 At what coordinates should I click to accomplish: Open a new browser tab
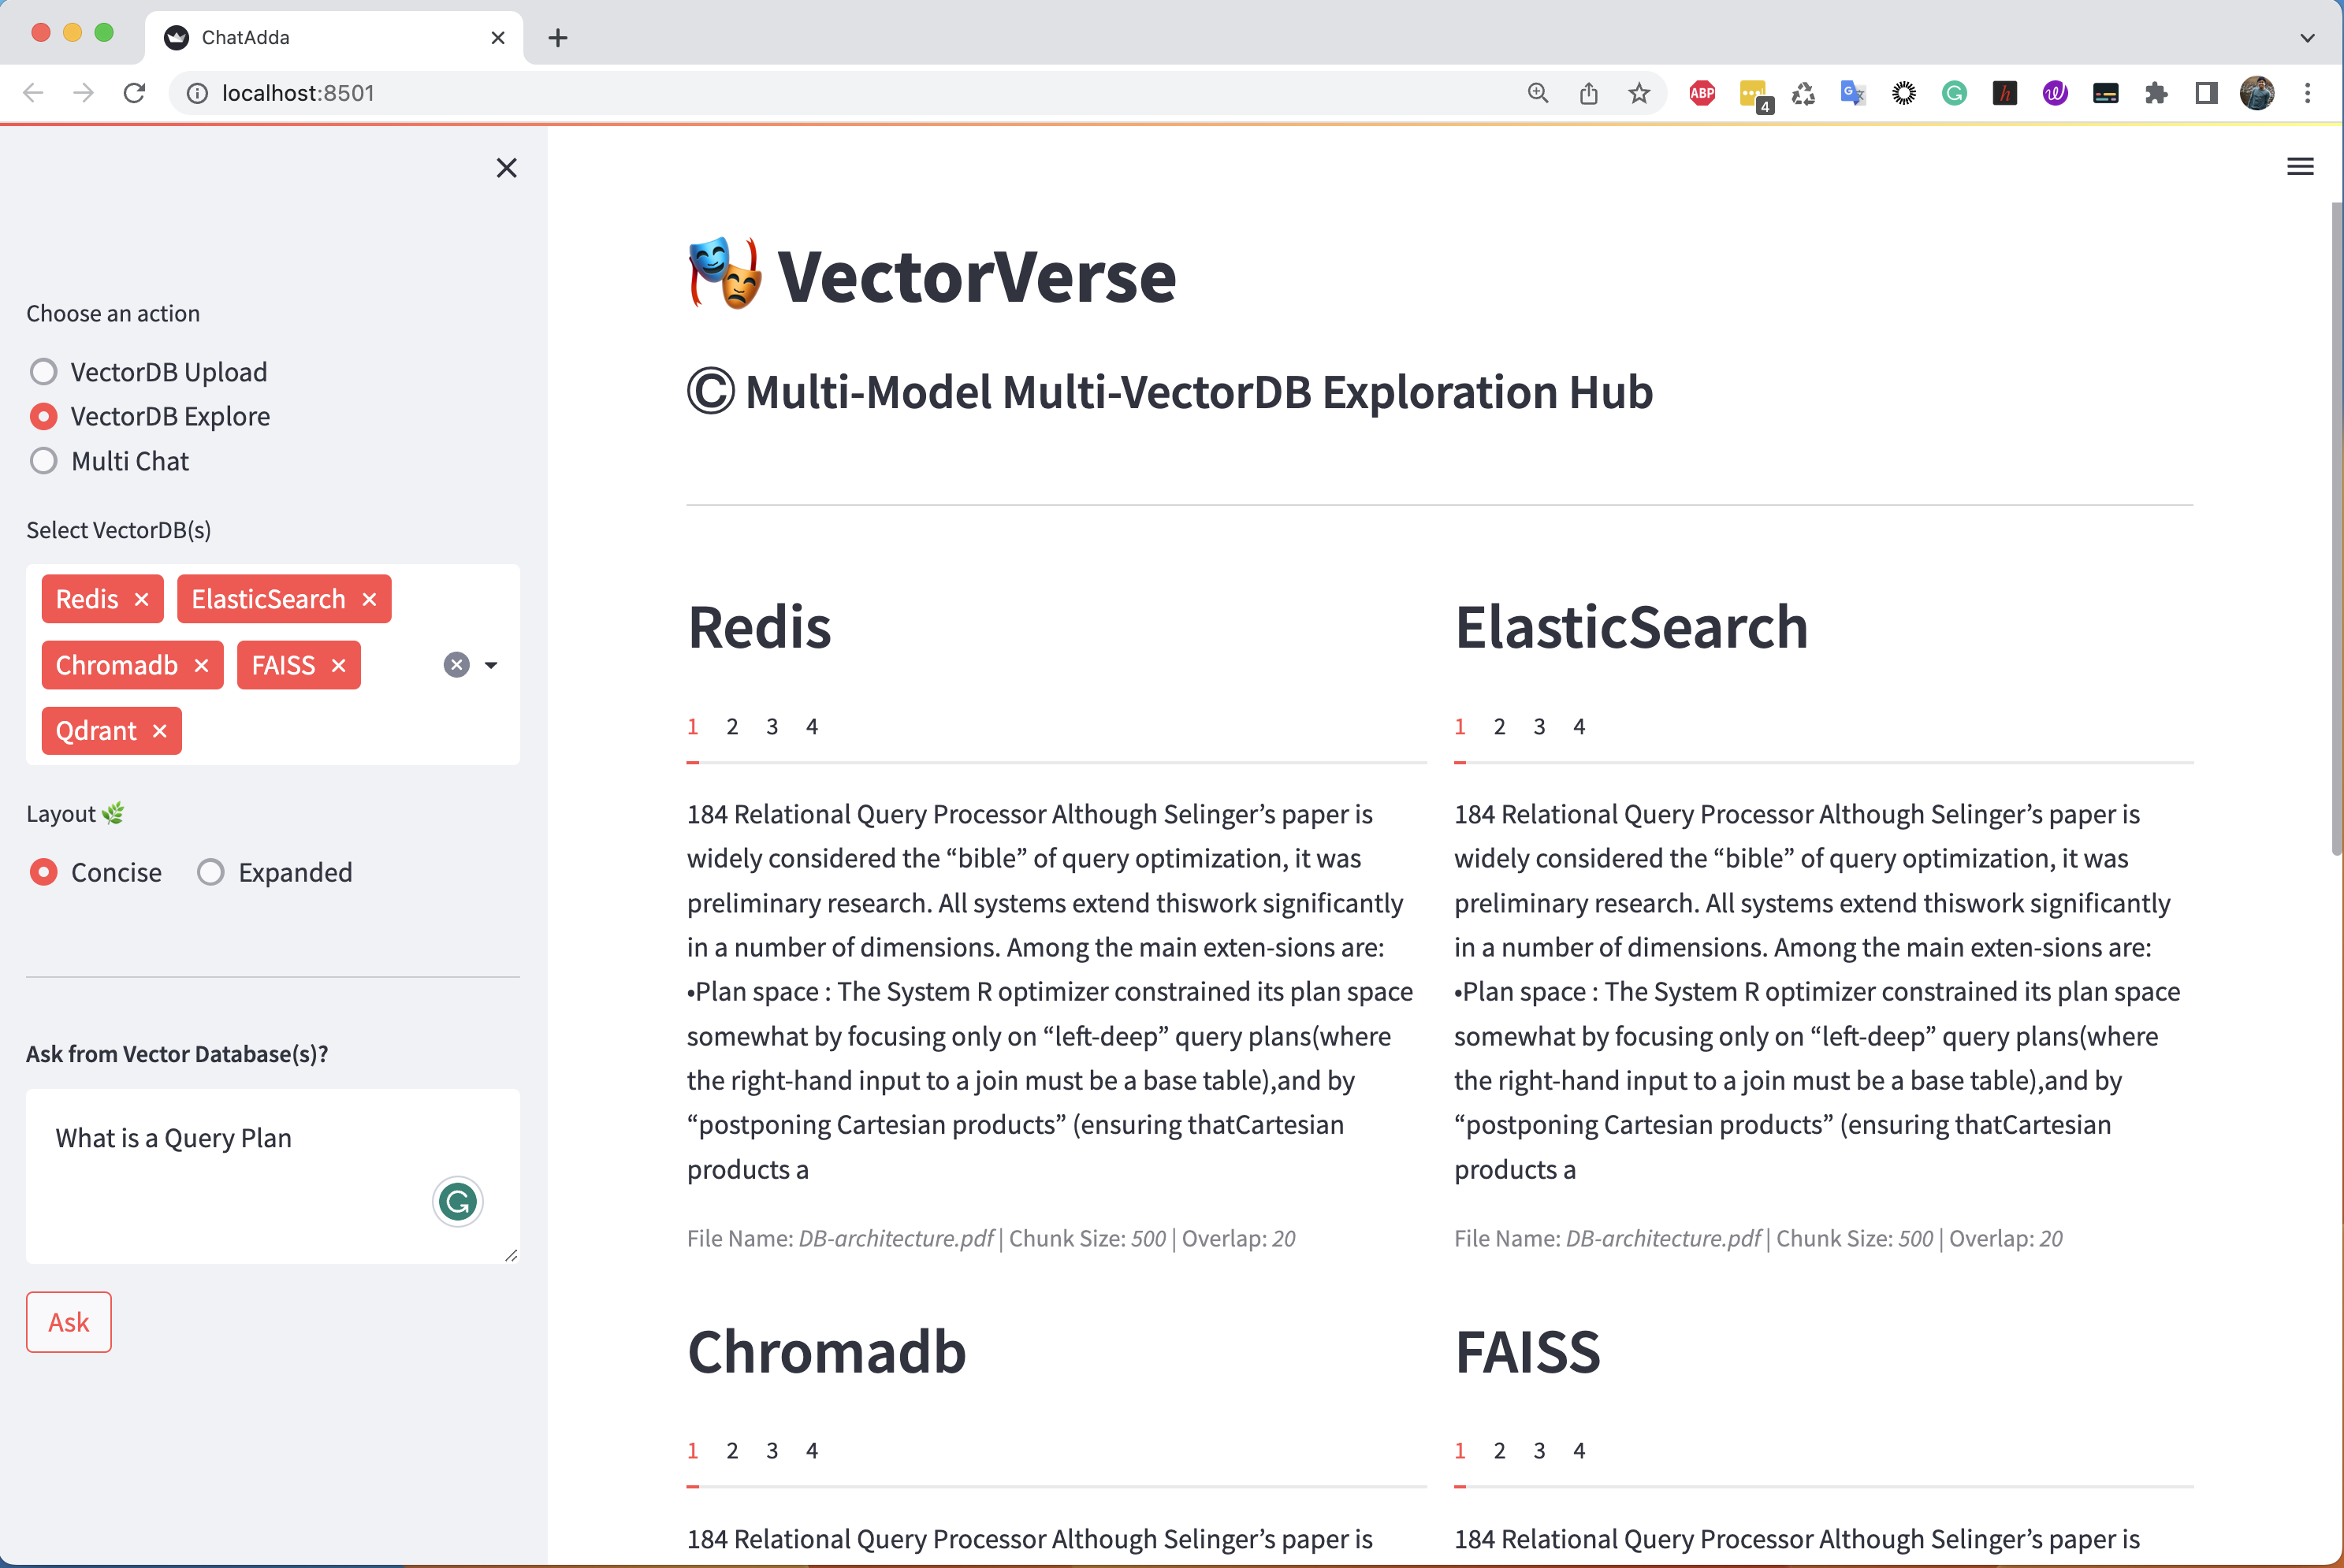coord(558,38)
